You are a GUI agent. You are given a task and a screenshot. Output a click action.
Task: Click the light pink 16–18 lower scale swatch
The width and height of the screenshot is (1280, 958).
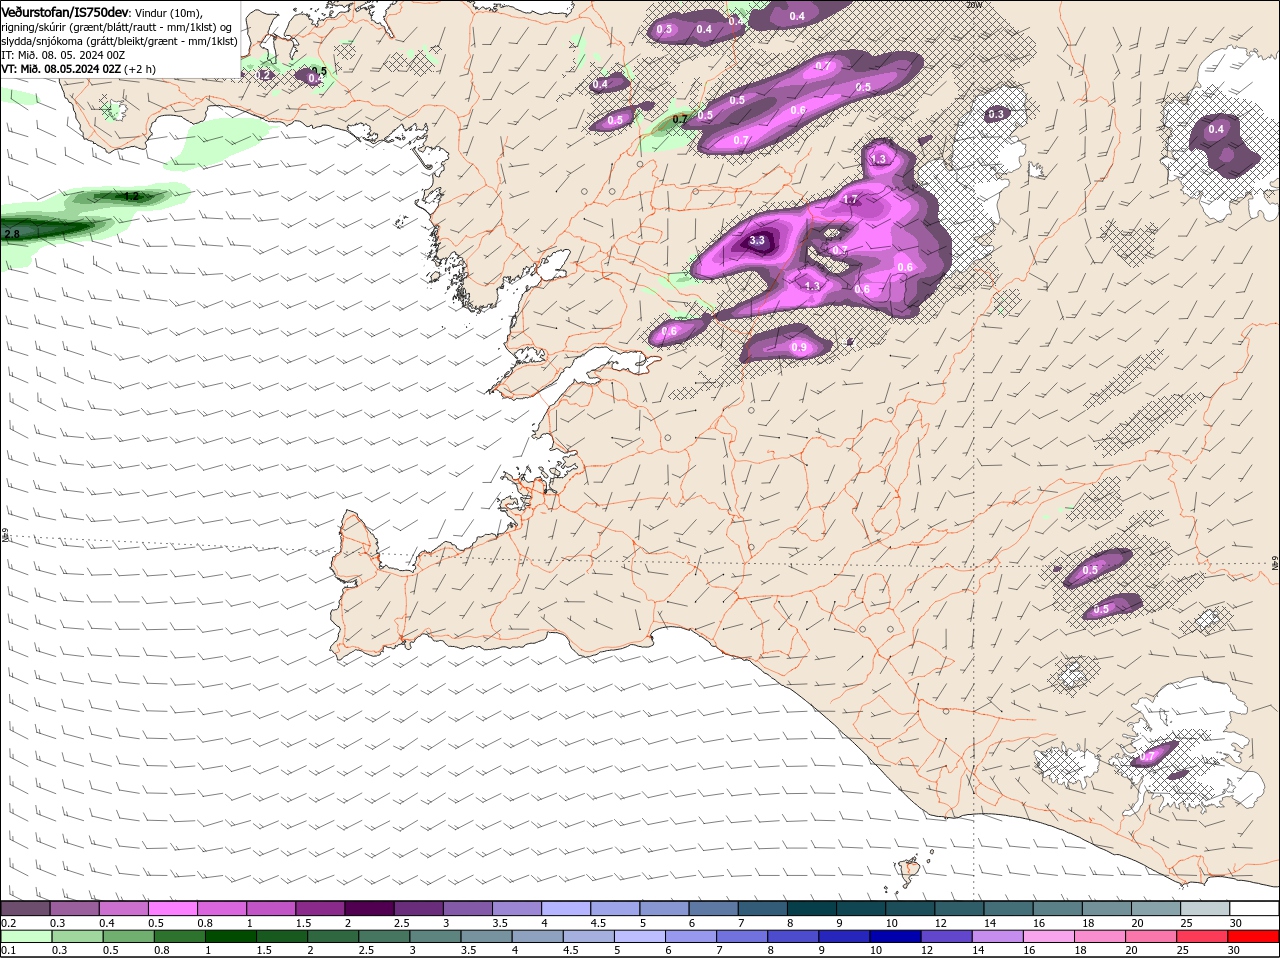1051,936
